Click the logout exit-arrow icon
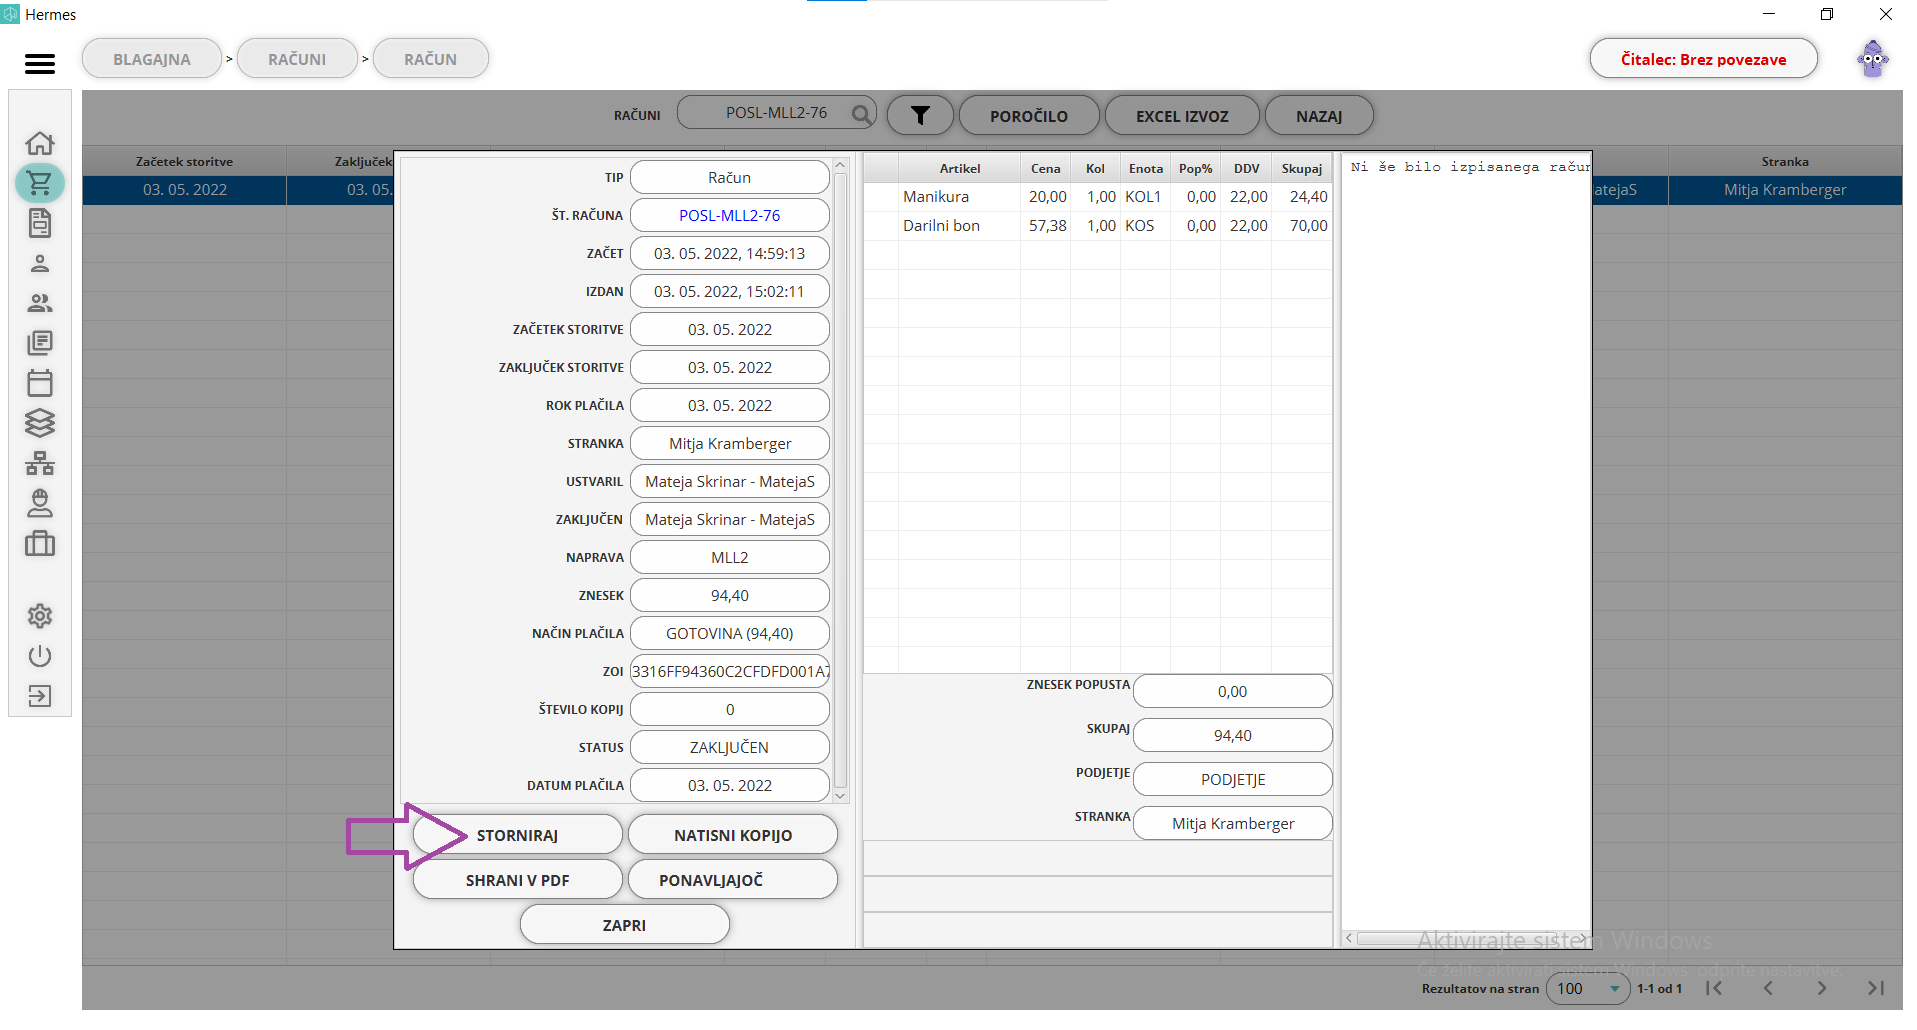This screenshot has height=1030, width=1917. click(x=40, y=696)
